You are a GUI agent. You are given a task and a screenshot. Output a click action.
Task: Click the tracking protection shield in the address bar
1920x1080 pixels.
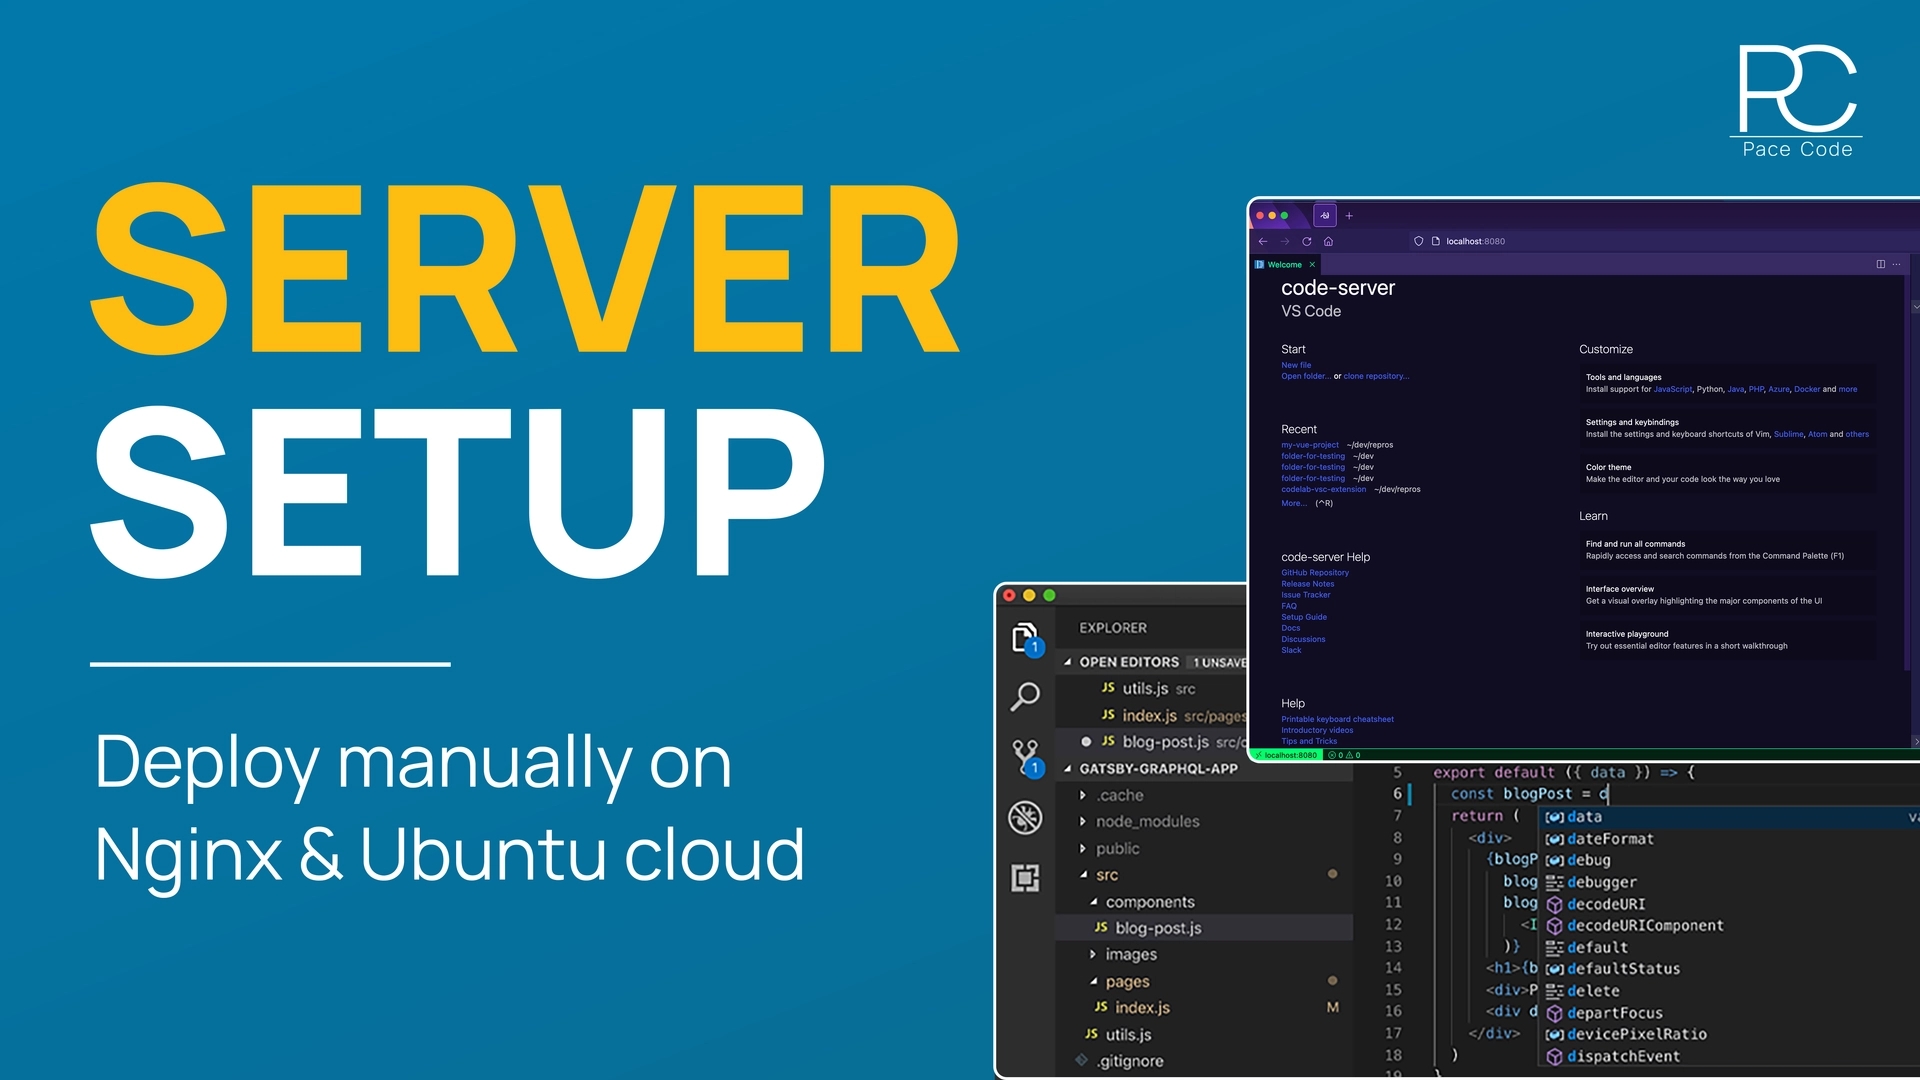coord(1419,241)
